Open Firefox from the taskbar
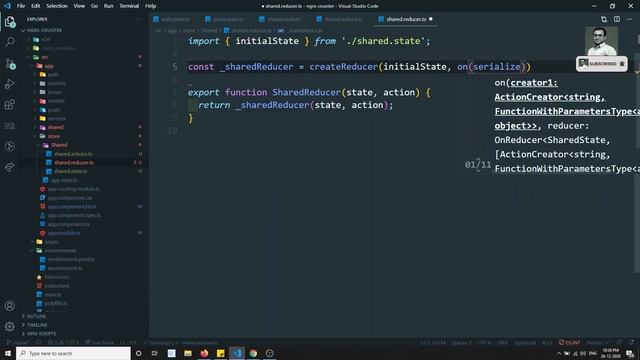640x360 pixels. (204, 353)
